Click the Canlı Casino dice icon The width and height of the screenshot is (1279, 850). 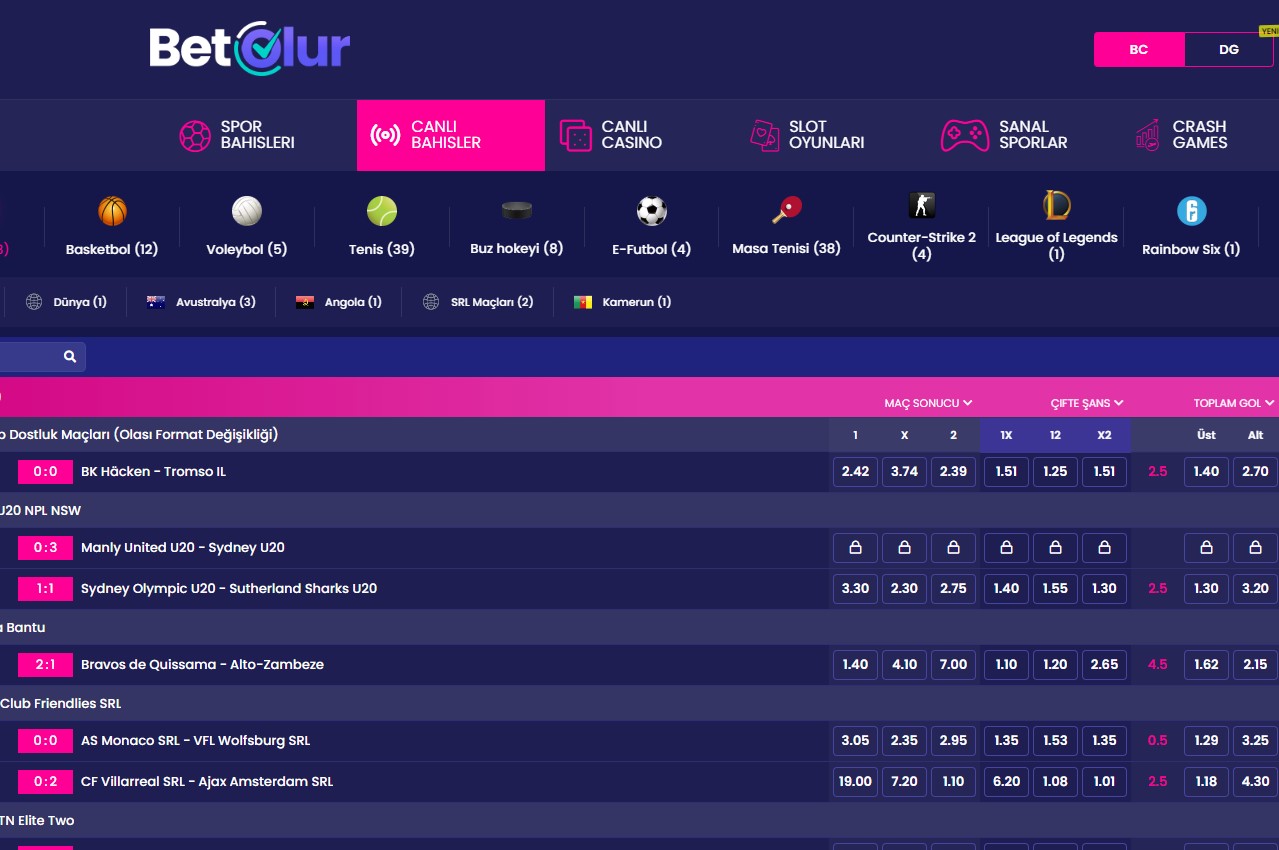click(576, 135)
